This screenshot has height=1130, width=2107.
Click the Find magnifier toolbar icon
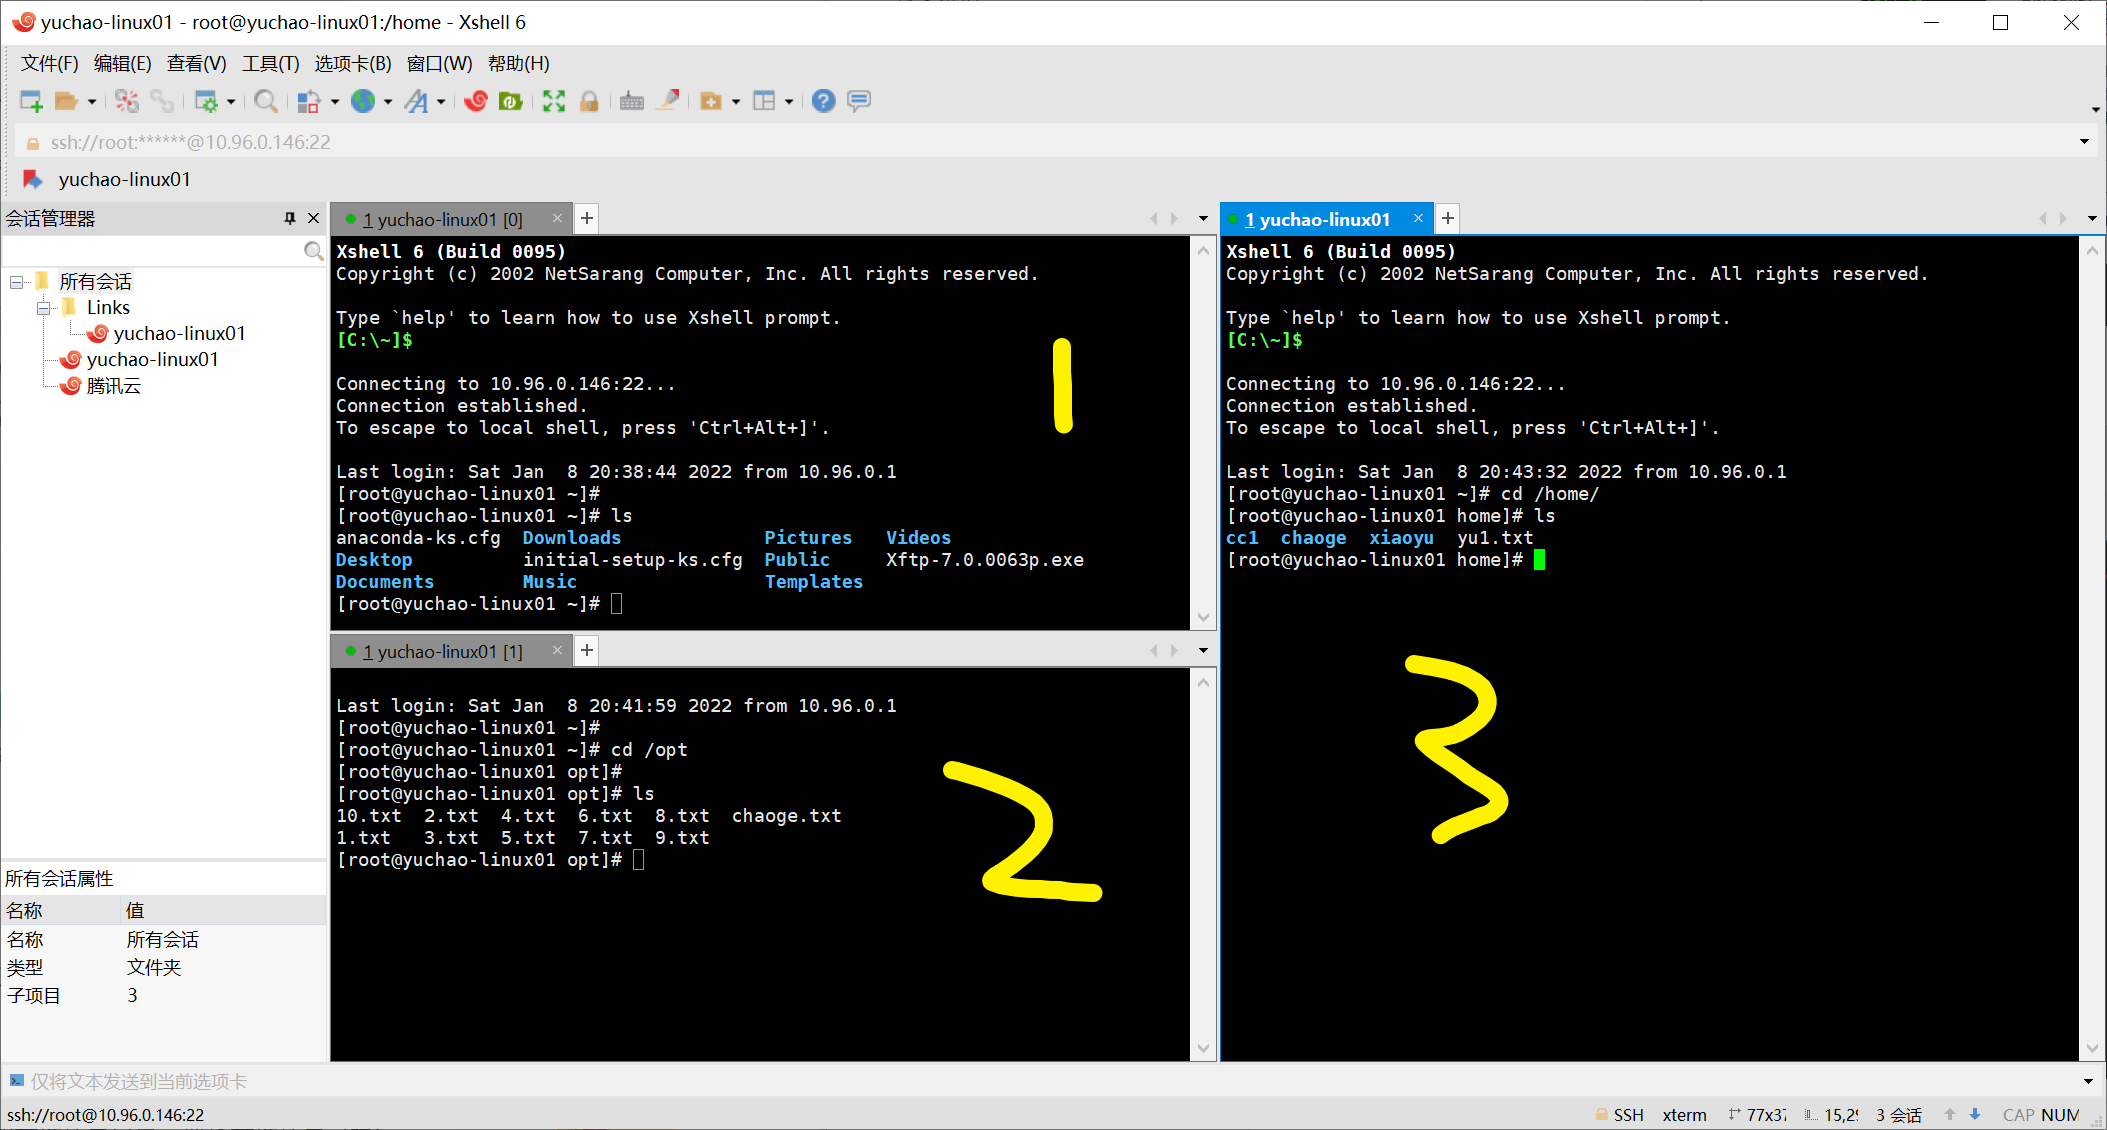tap(265, 101)
